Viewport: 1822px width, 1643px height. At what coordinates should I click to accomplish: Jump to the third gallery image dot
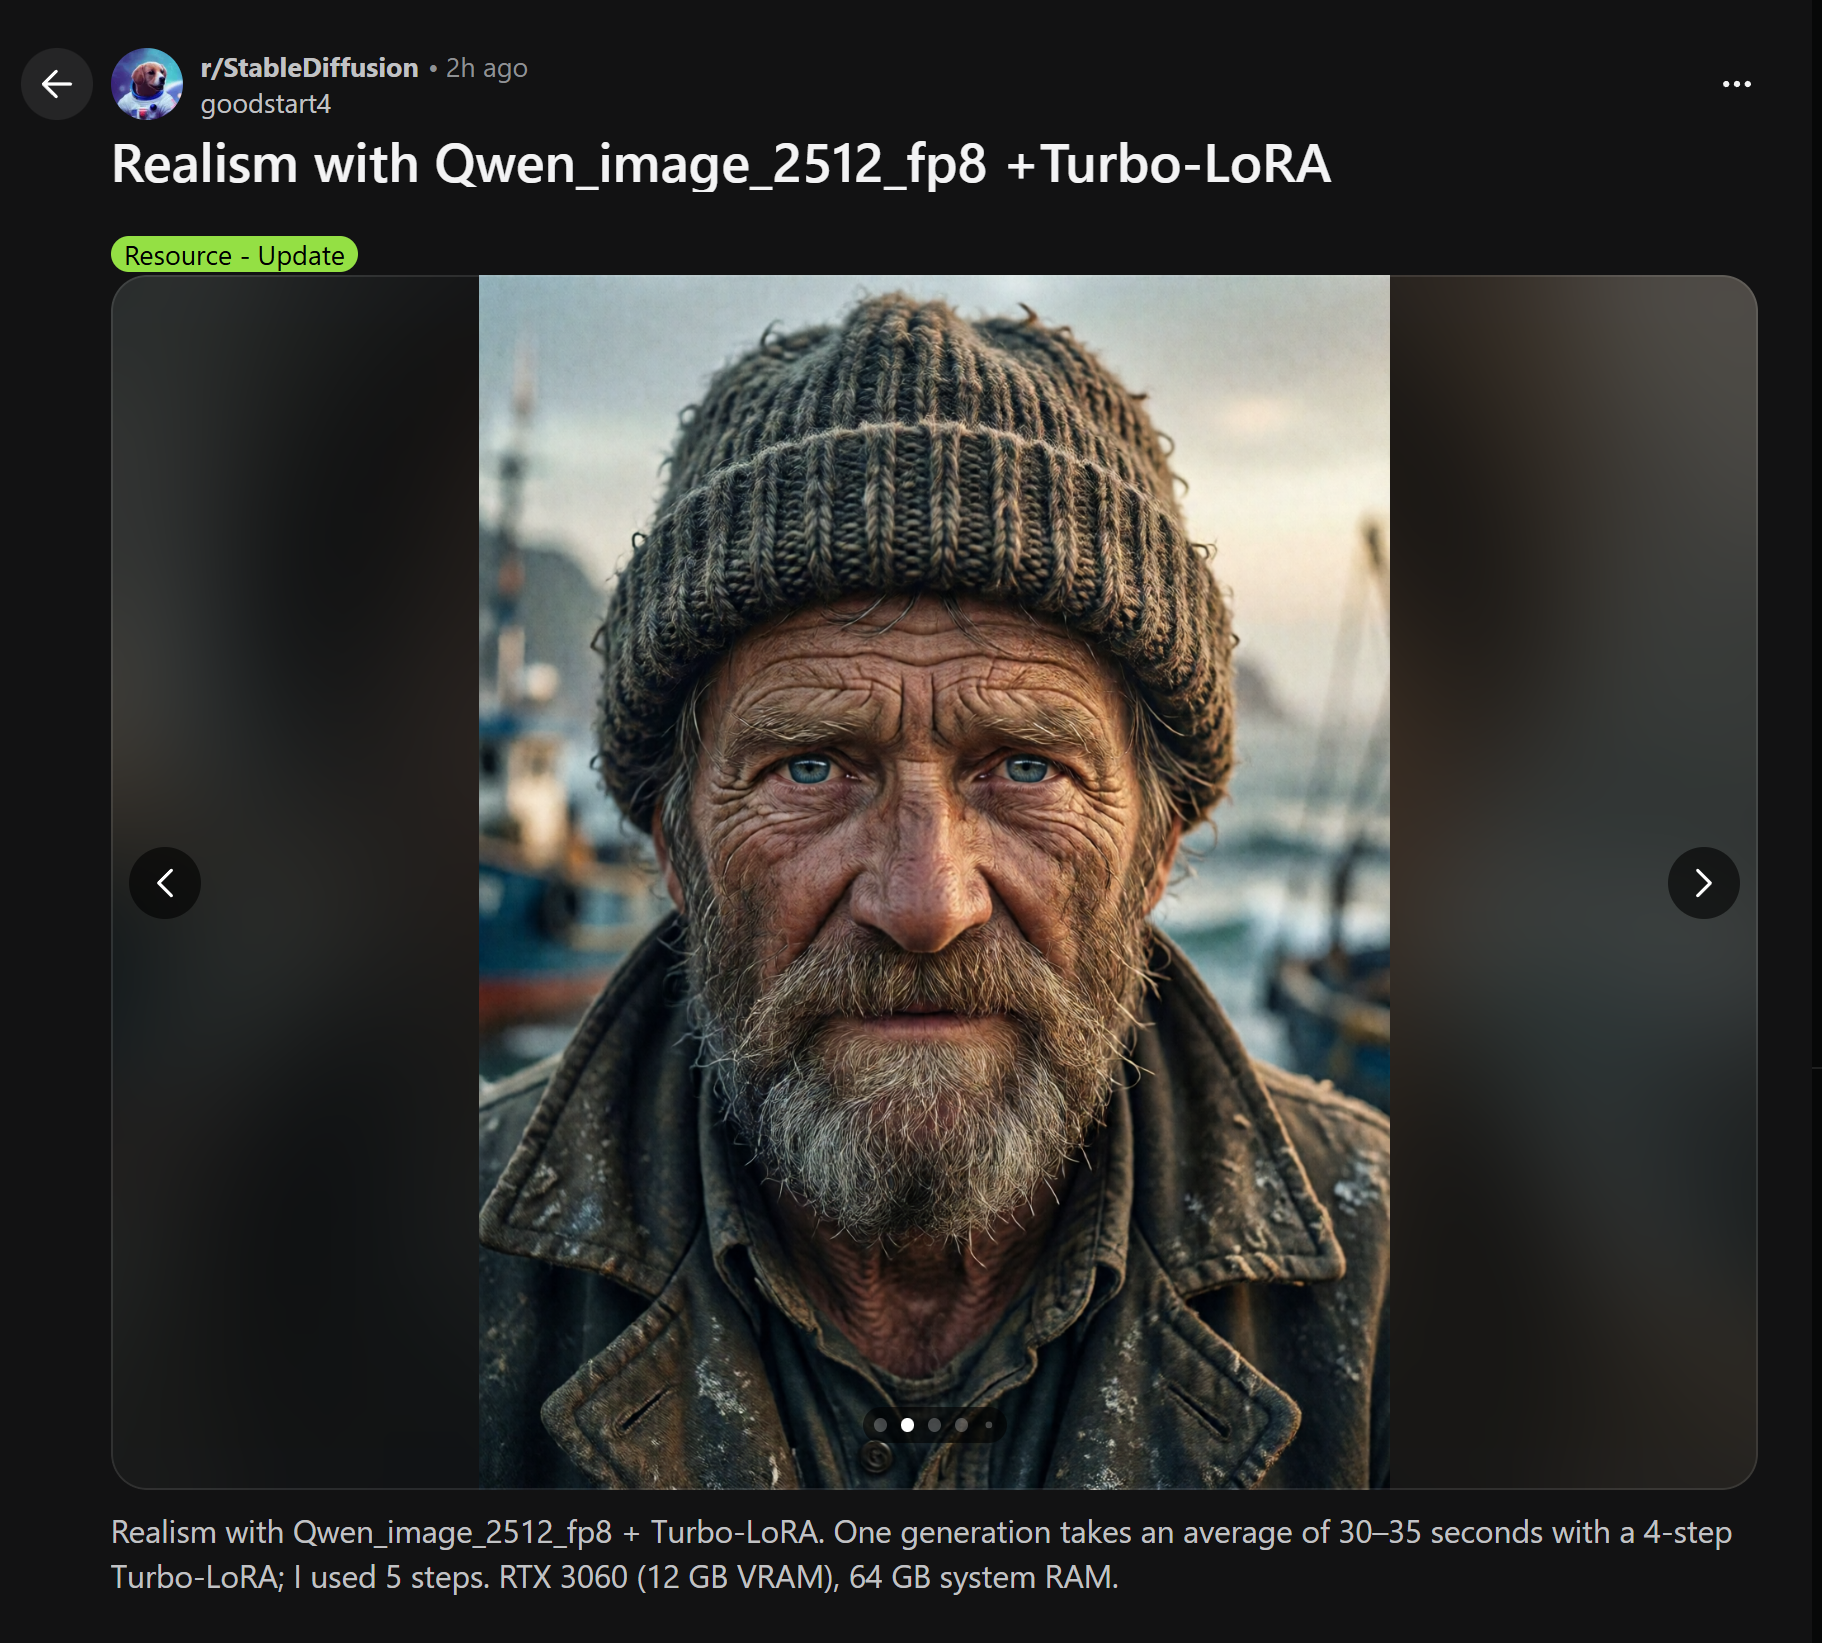pos(934,1425)
